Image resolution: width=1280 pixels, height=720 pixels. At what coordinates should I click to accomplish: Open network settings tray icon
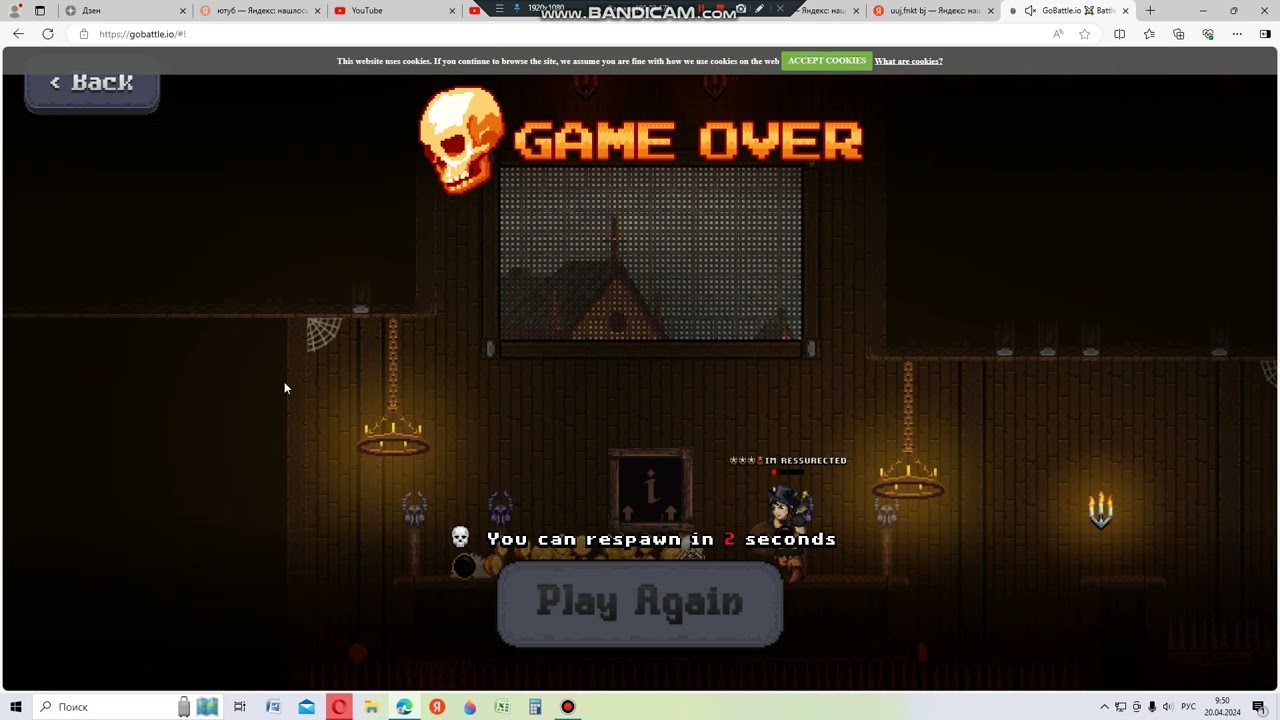click(x=1121, y=707)
